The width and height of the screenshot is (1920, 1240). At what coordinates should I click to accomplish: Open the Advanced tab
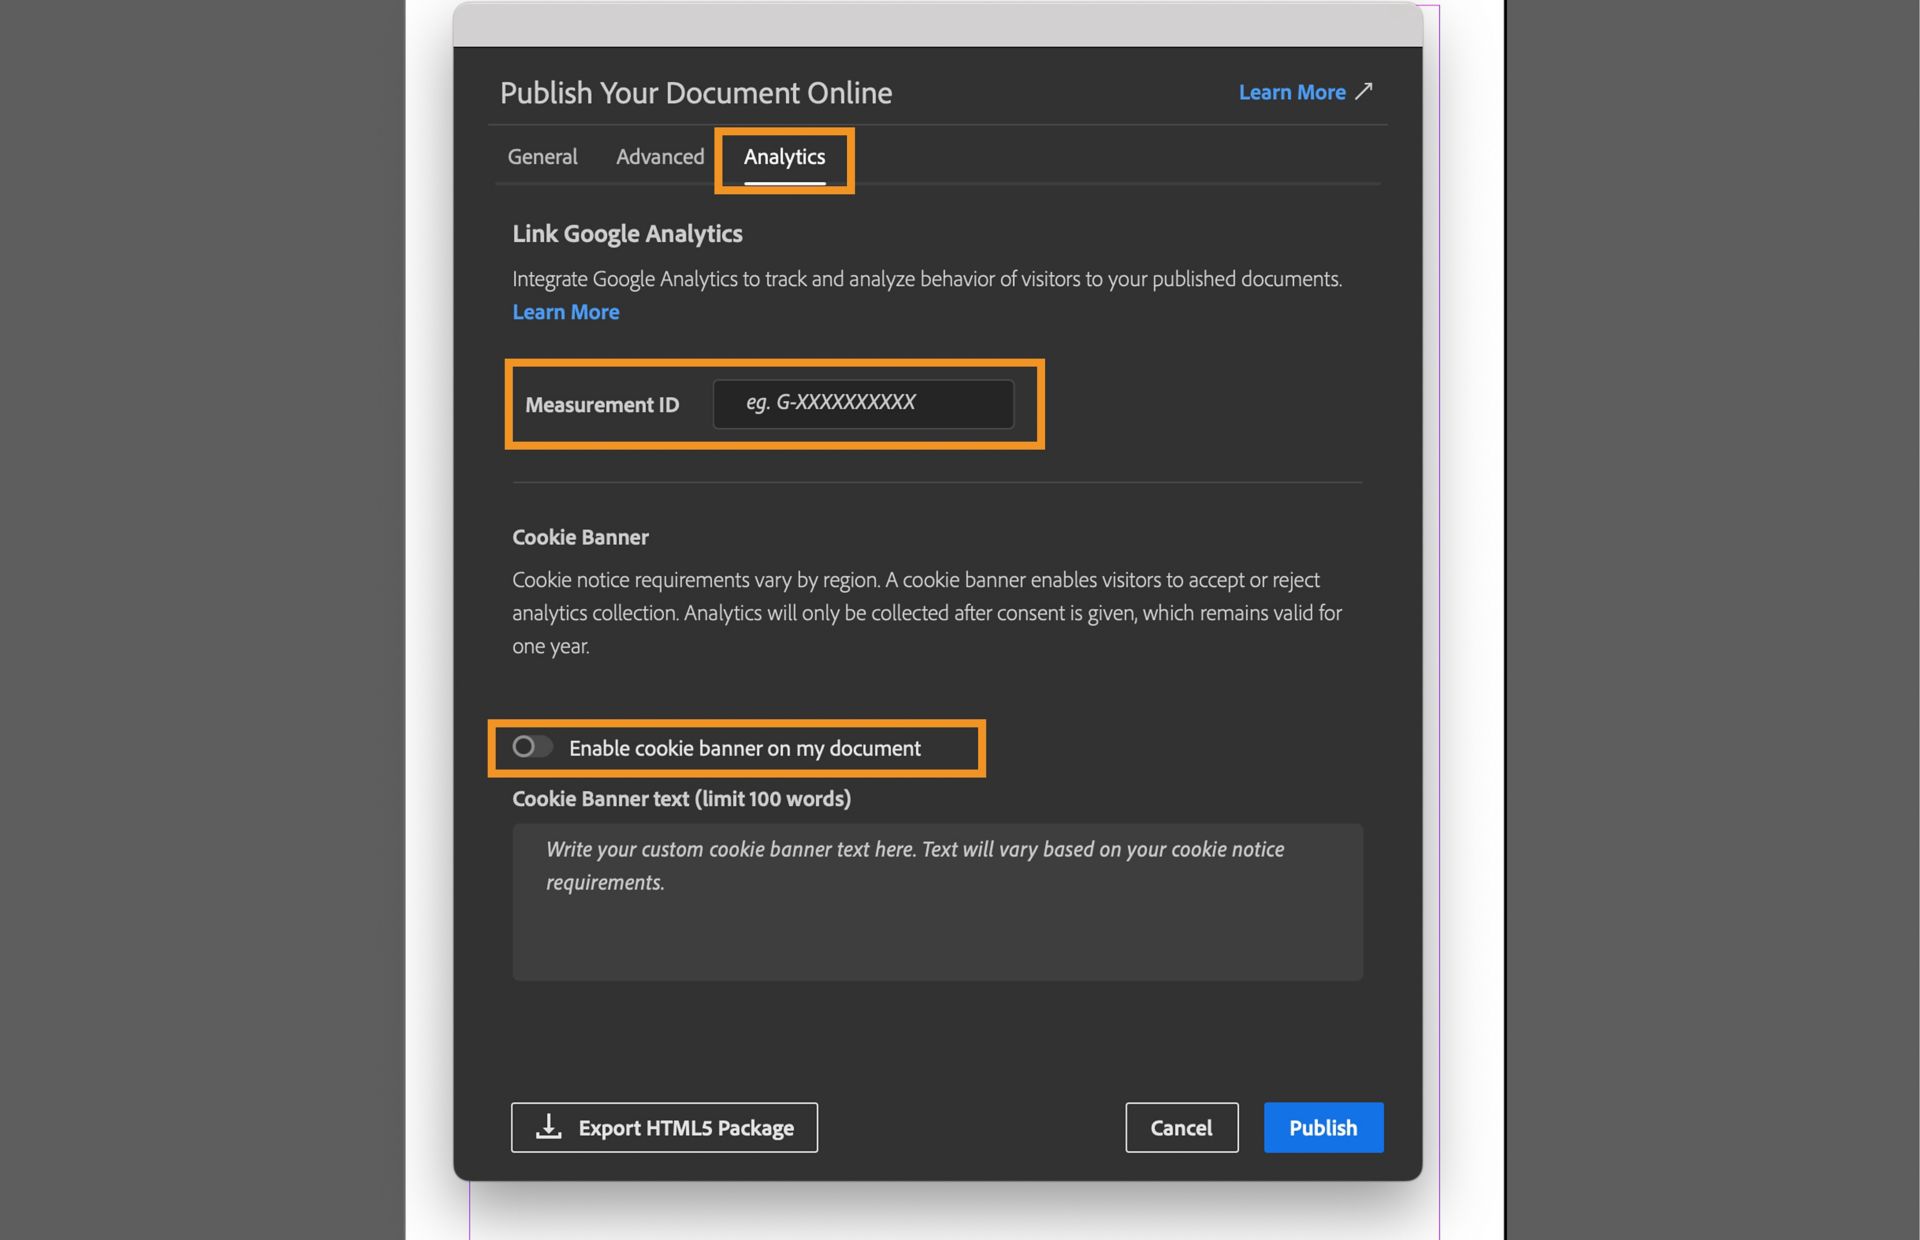(660, 157)
